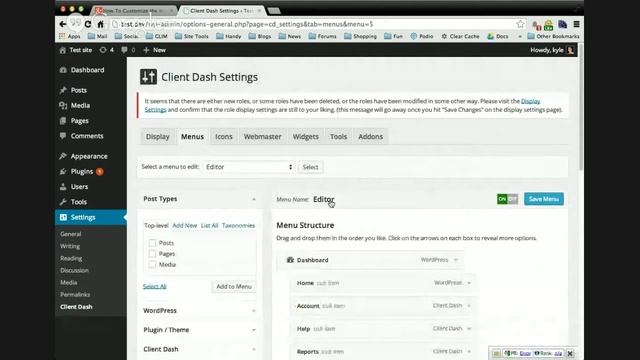
Task: Edit the Menu Name field Editor
Action: click(x=324, y=199)
